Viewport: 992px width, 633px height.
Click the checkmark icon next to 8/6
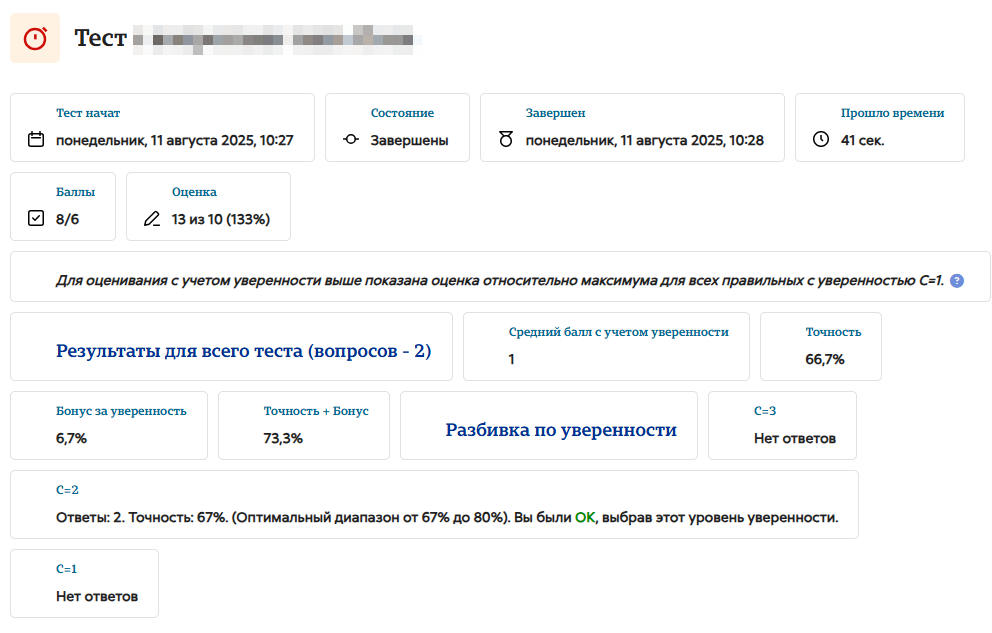tap(36, 218)
